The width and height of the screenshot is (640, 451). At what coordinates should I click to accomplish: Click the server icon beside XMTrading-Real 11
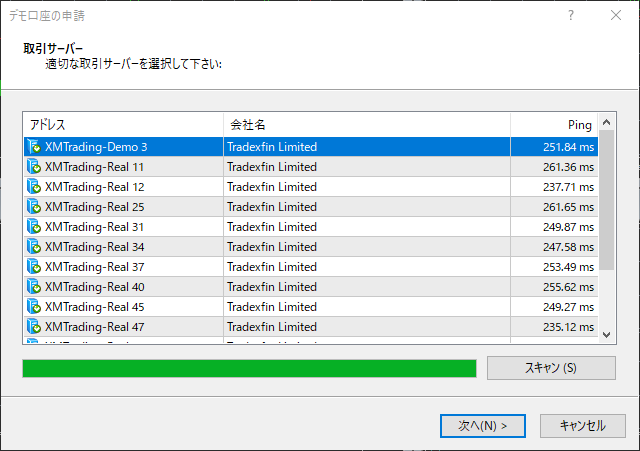click(x=34, y=167)
